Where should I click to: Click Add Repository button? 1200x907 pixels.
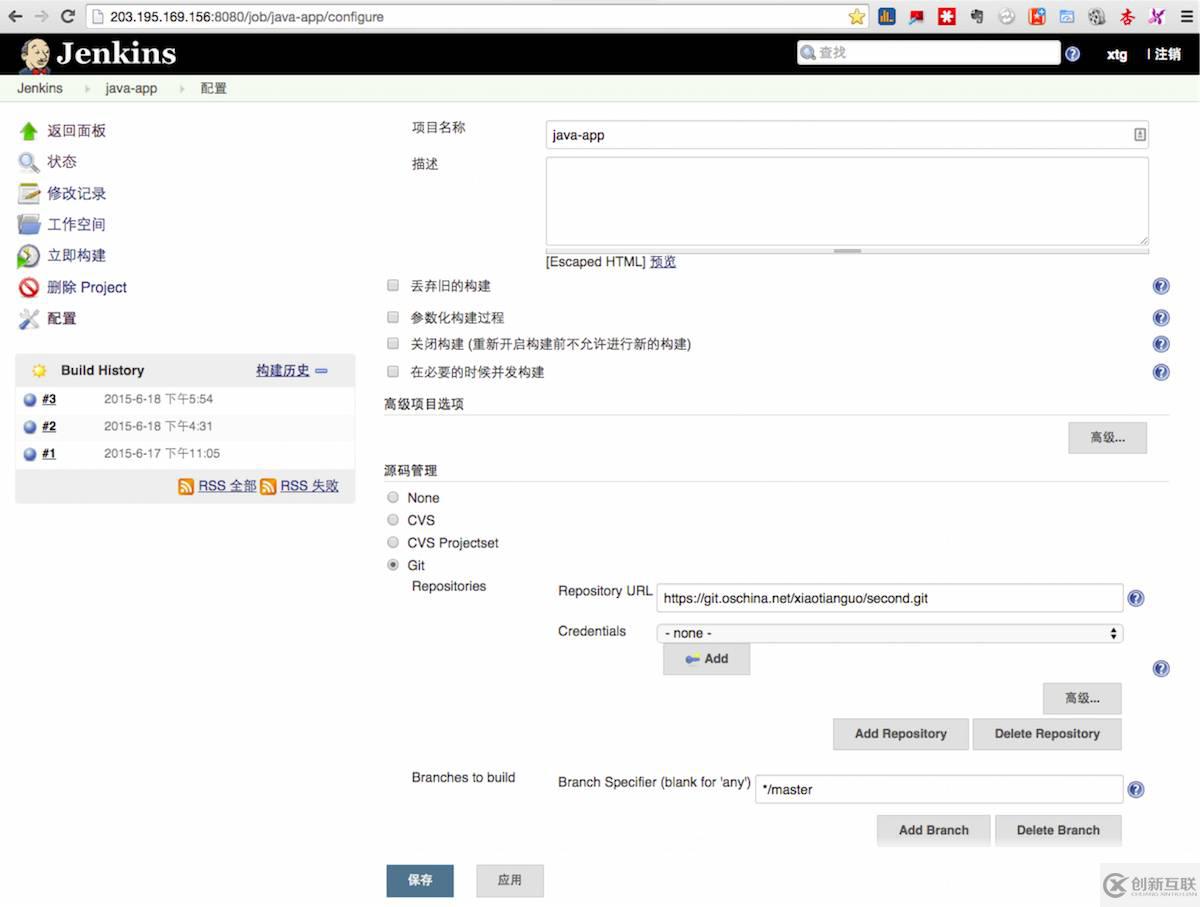click(x=901, y=734)
